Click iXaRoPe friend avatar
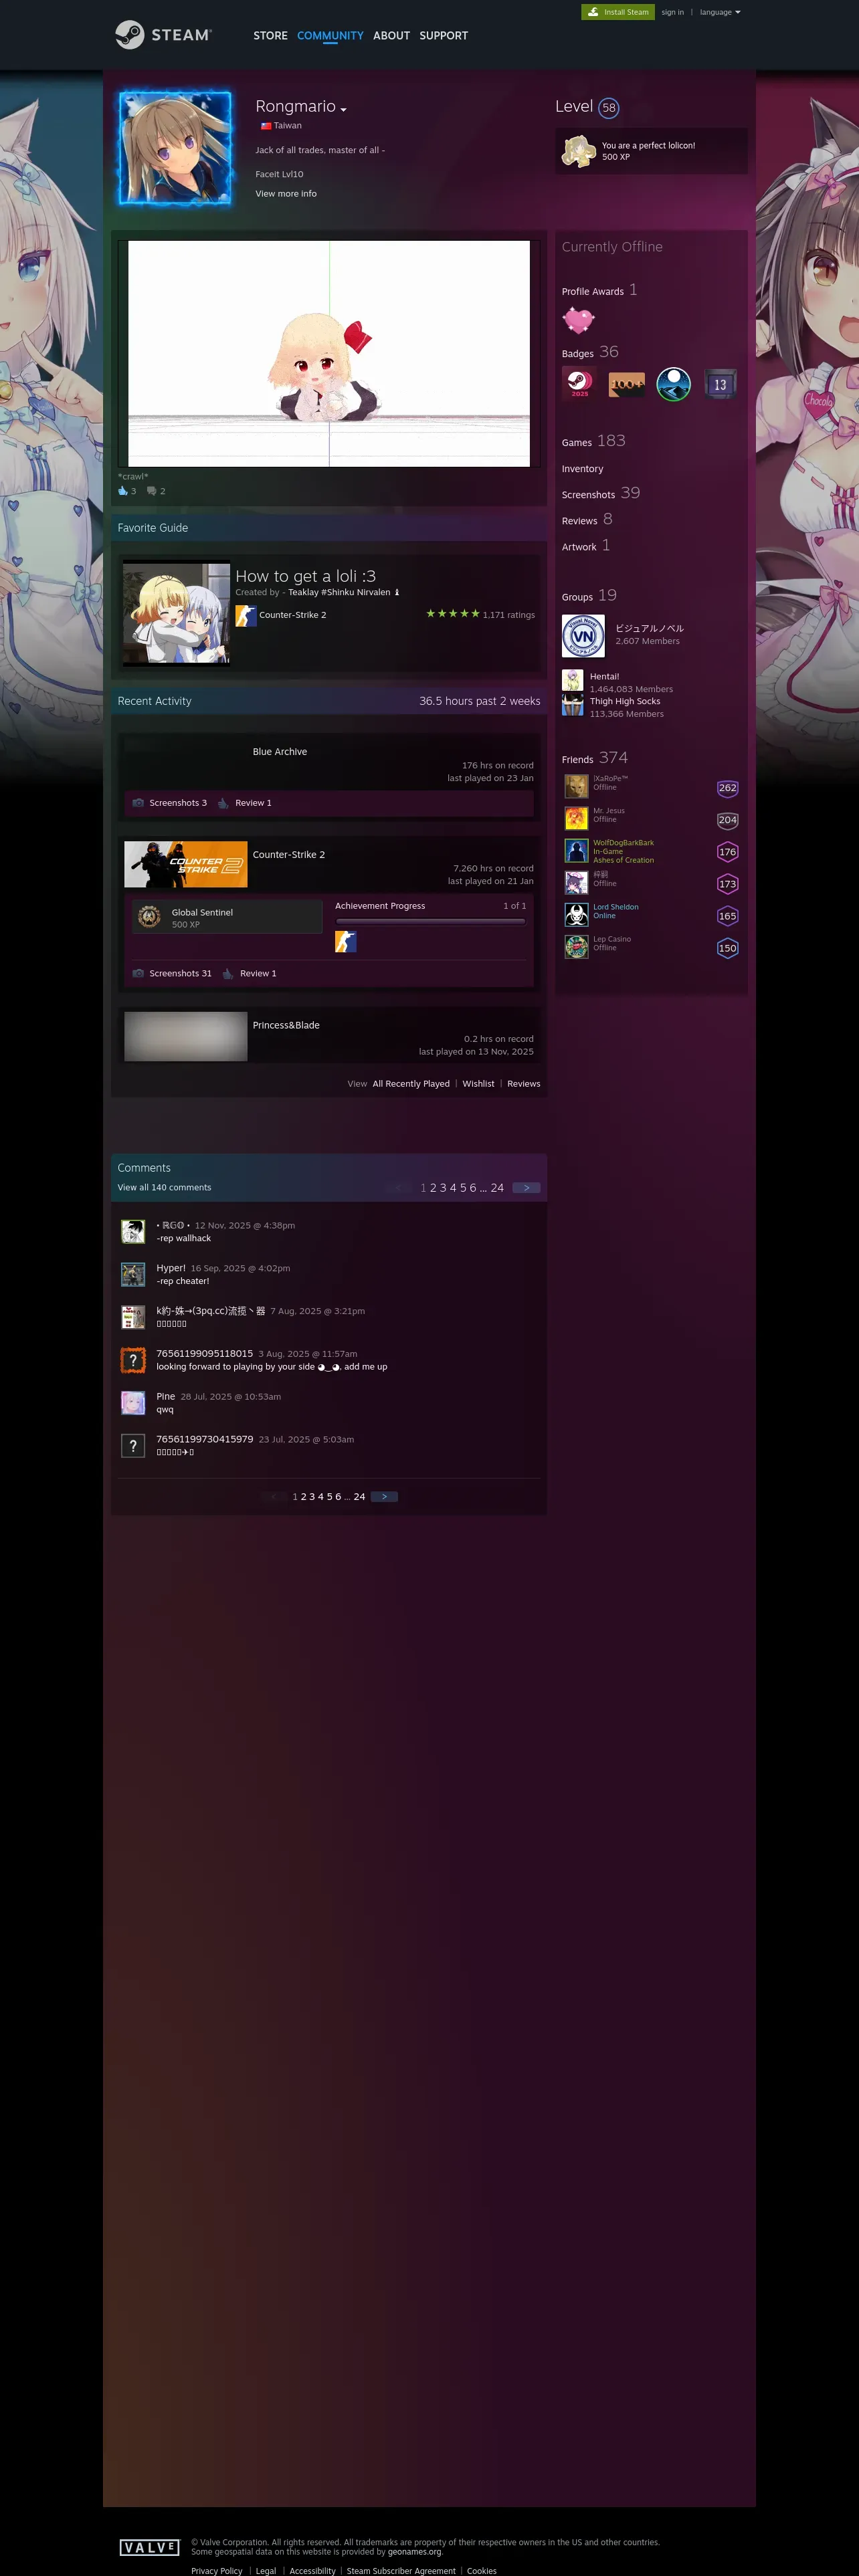 click(x=576, y=786)
